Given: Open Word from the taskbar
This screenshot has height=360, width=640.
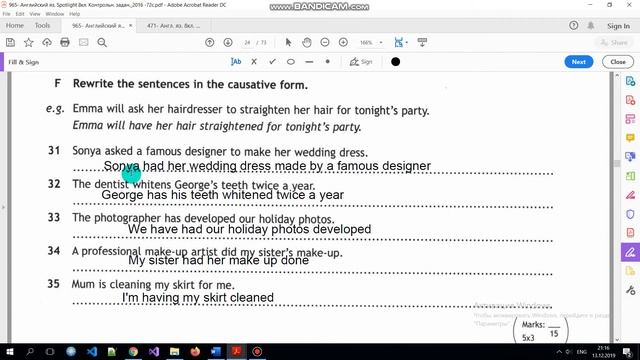Looking at the screenshot, I should 216,351.
